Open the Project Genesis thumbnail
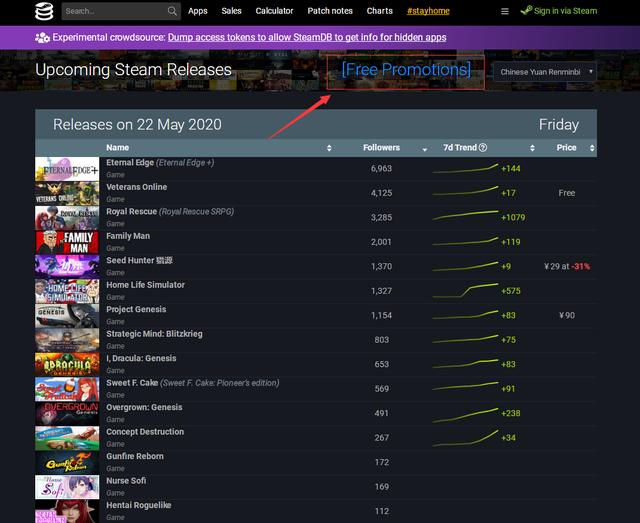The height and width of the screenshot is (523, 640). [x=67, y=316]
